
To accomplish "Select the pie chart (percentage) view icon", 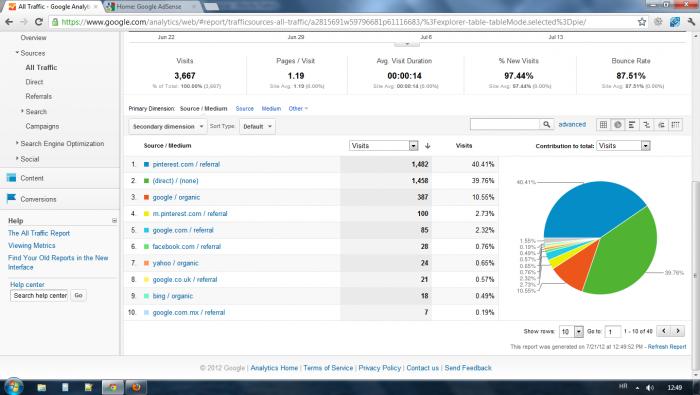I will [x=618, y=125].
